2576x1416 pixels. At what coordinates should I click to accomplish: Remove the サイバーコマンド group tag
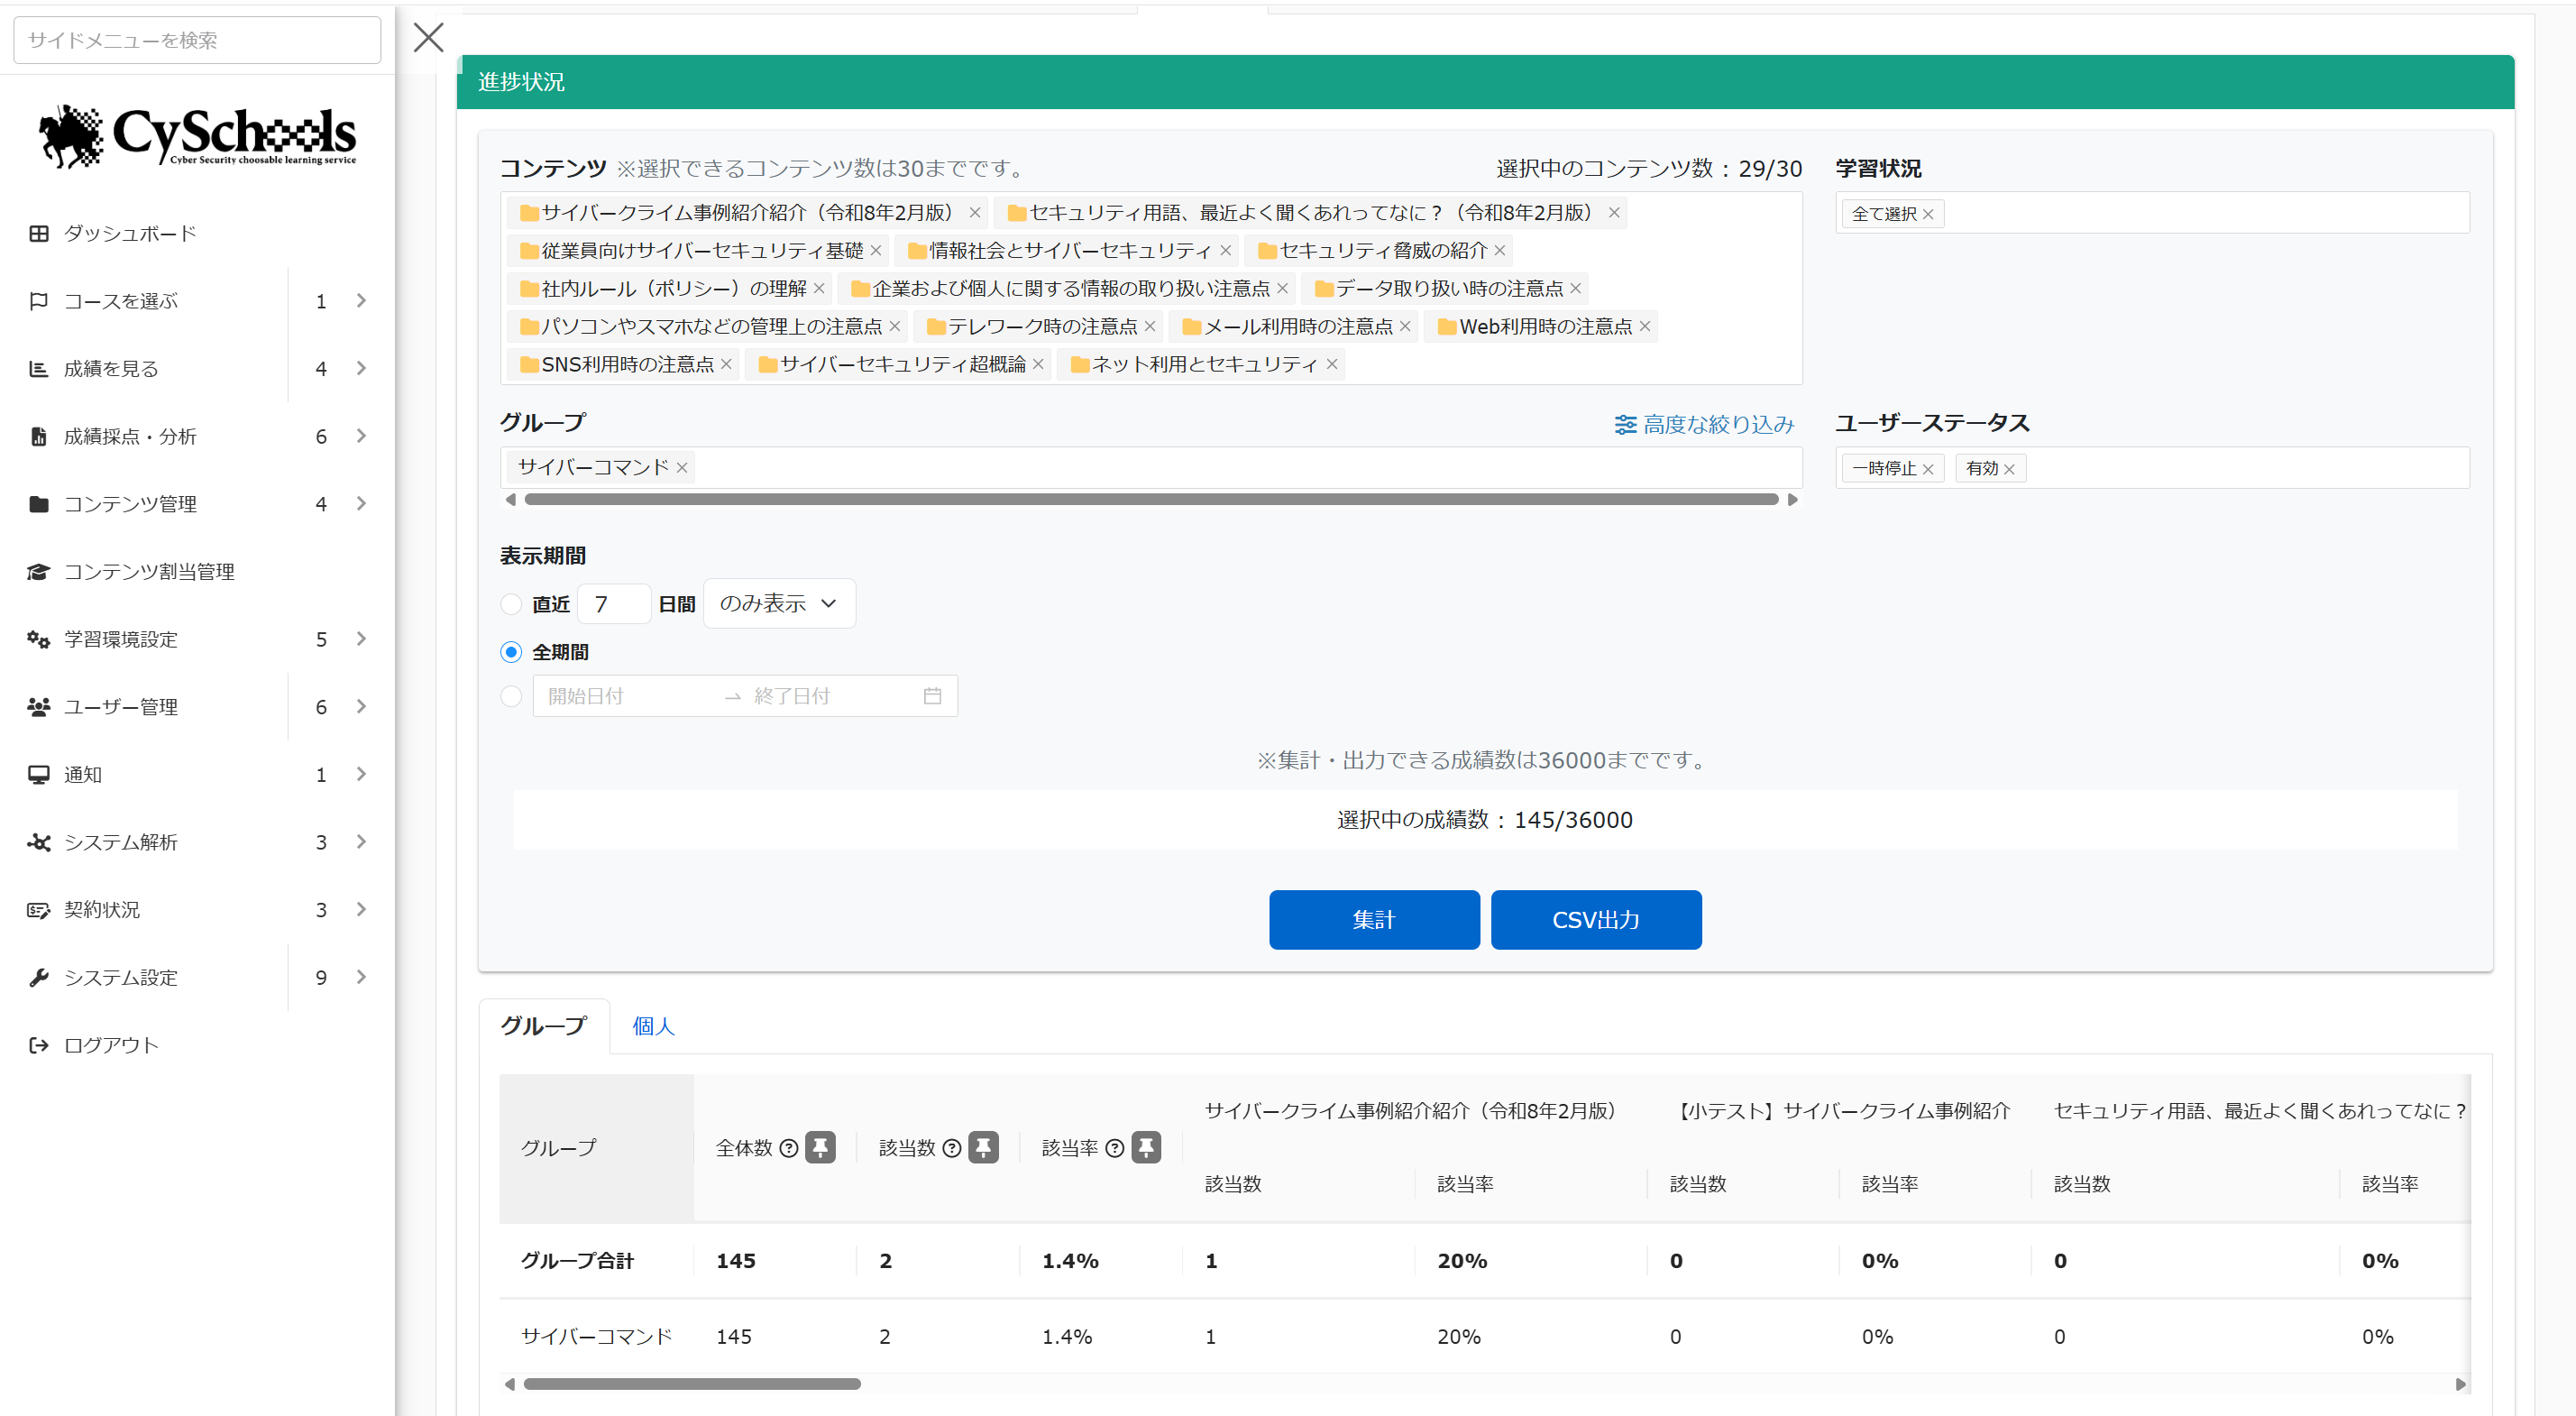pos(682,468)
